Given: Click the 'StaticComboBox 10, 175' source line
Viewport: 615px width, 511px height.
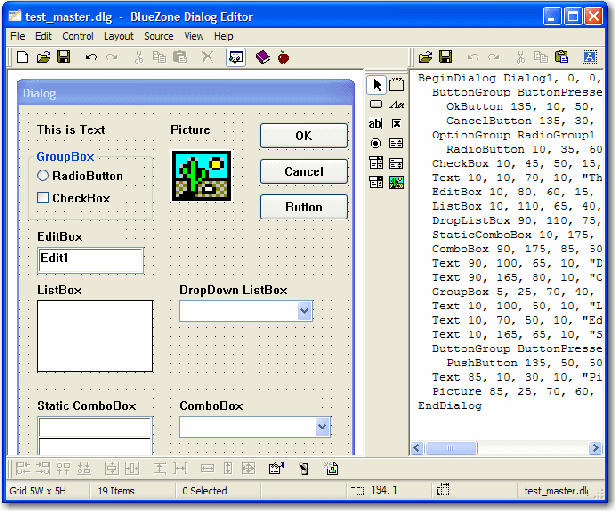Looking at the screenshot, I should click(x=512, y=235).
